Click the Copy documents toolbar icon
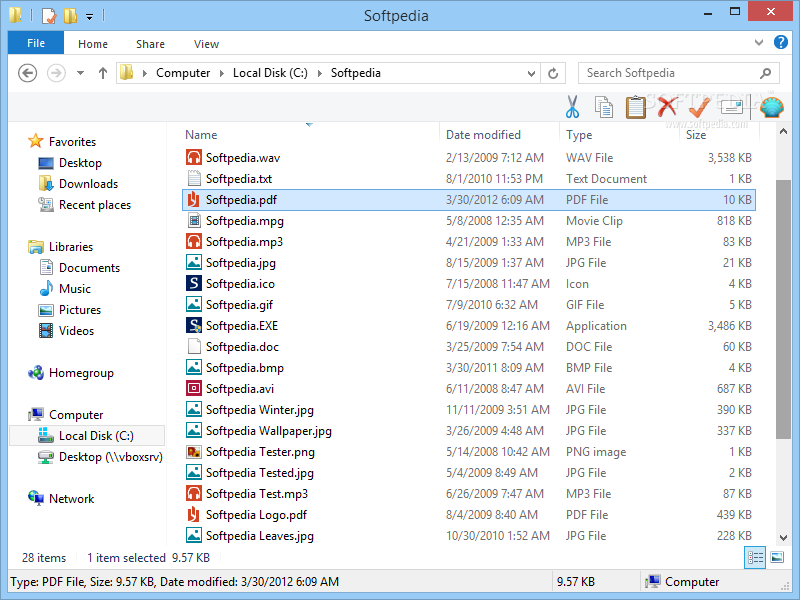The image size is (800, 600). [x=604, y=107]
